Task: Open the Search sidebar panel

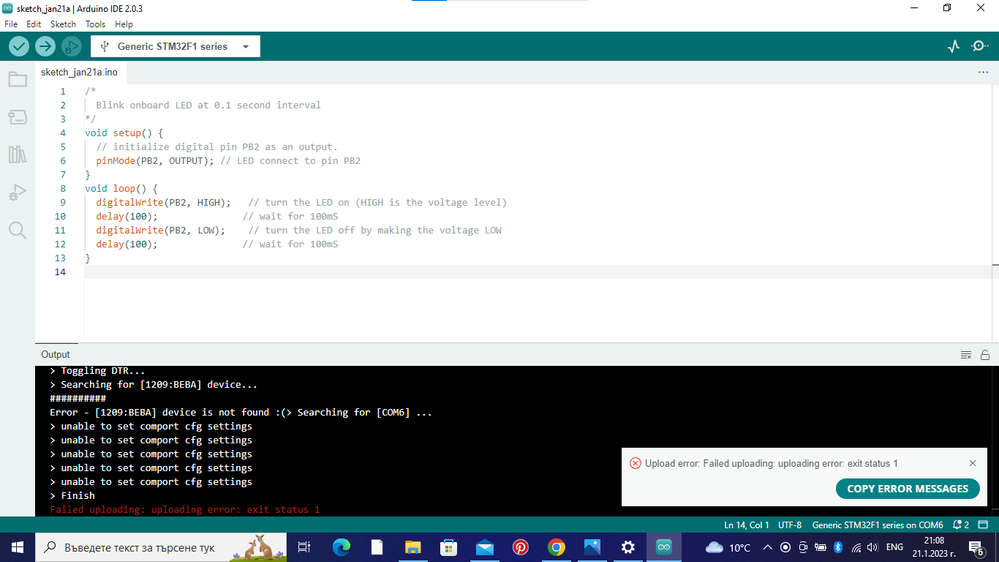Action: pos(17,229)
